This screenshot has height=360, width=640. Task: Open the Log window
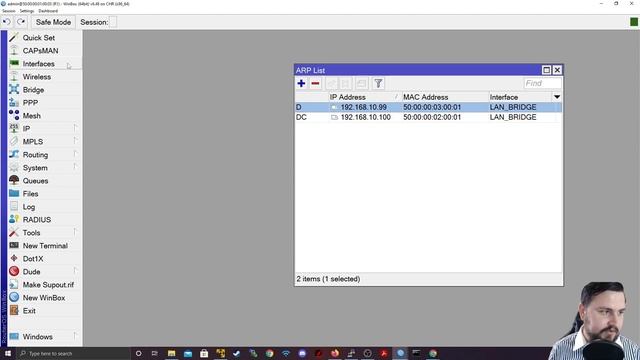tap(29, 207)
